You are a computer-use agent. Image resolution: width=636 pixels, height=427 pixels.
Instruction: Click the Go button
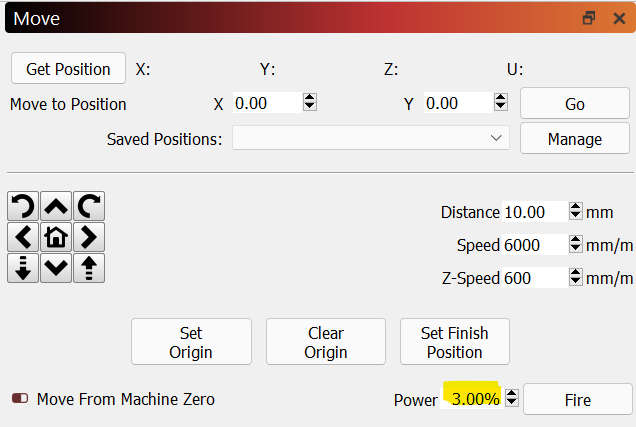(575, 103)
